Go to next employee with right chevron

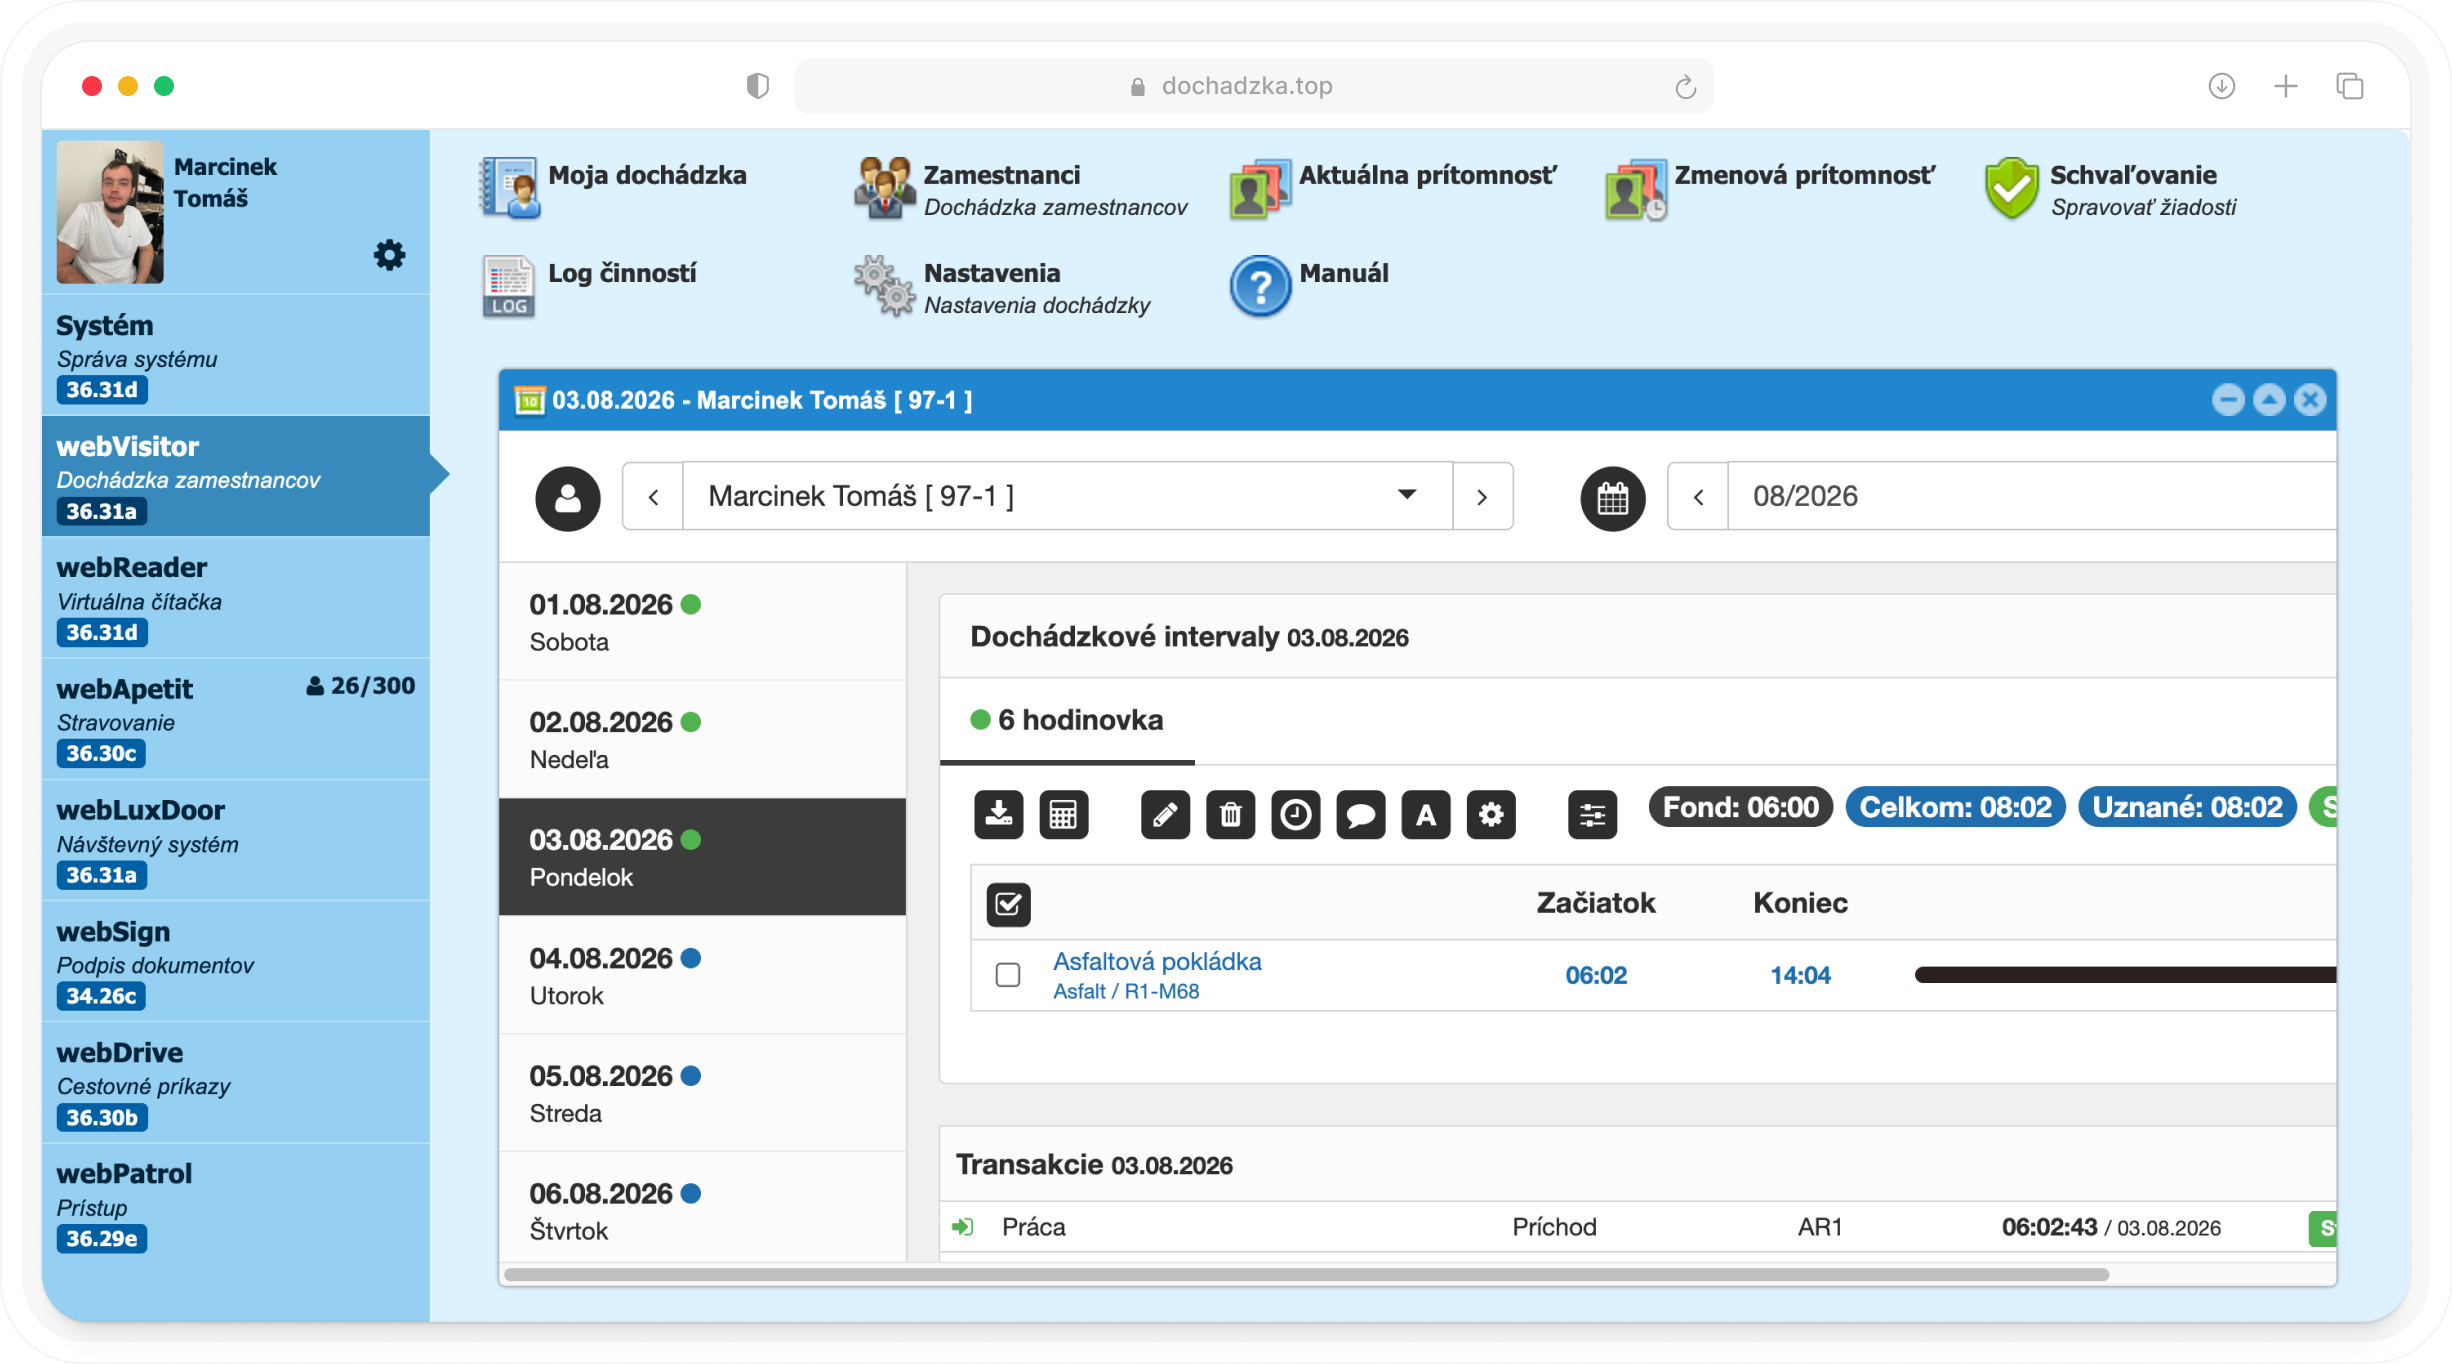[x=1482, y=496]
